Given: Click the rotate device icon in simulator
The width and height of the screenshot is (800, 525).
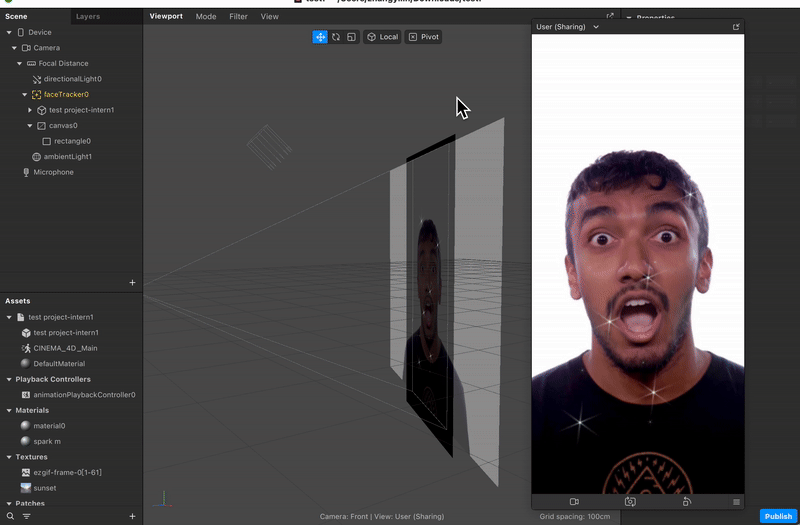Looking at the screenshot, I should (x=687, y=502).
